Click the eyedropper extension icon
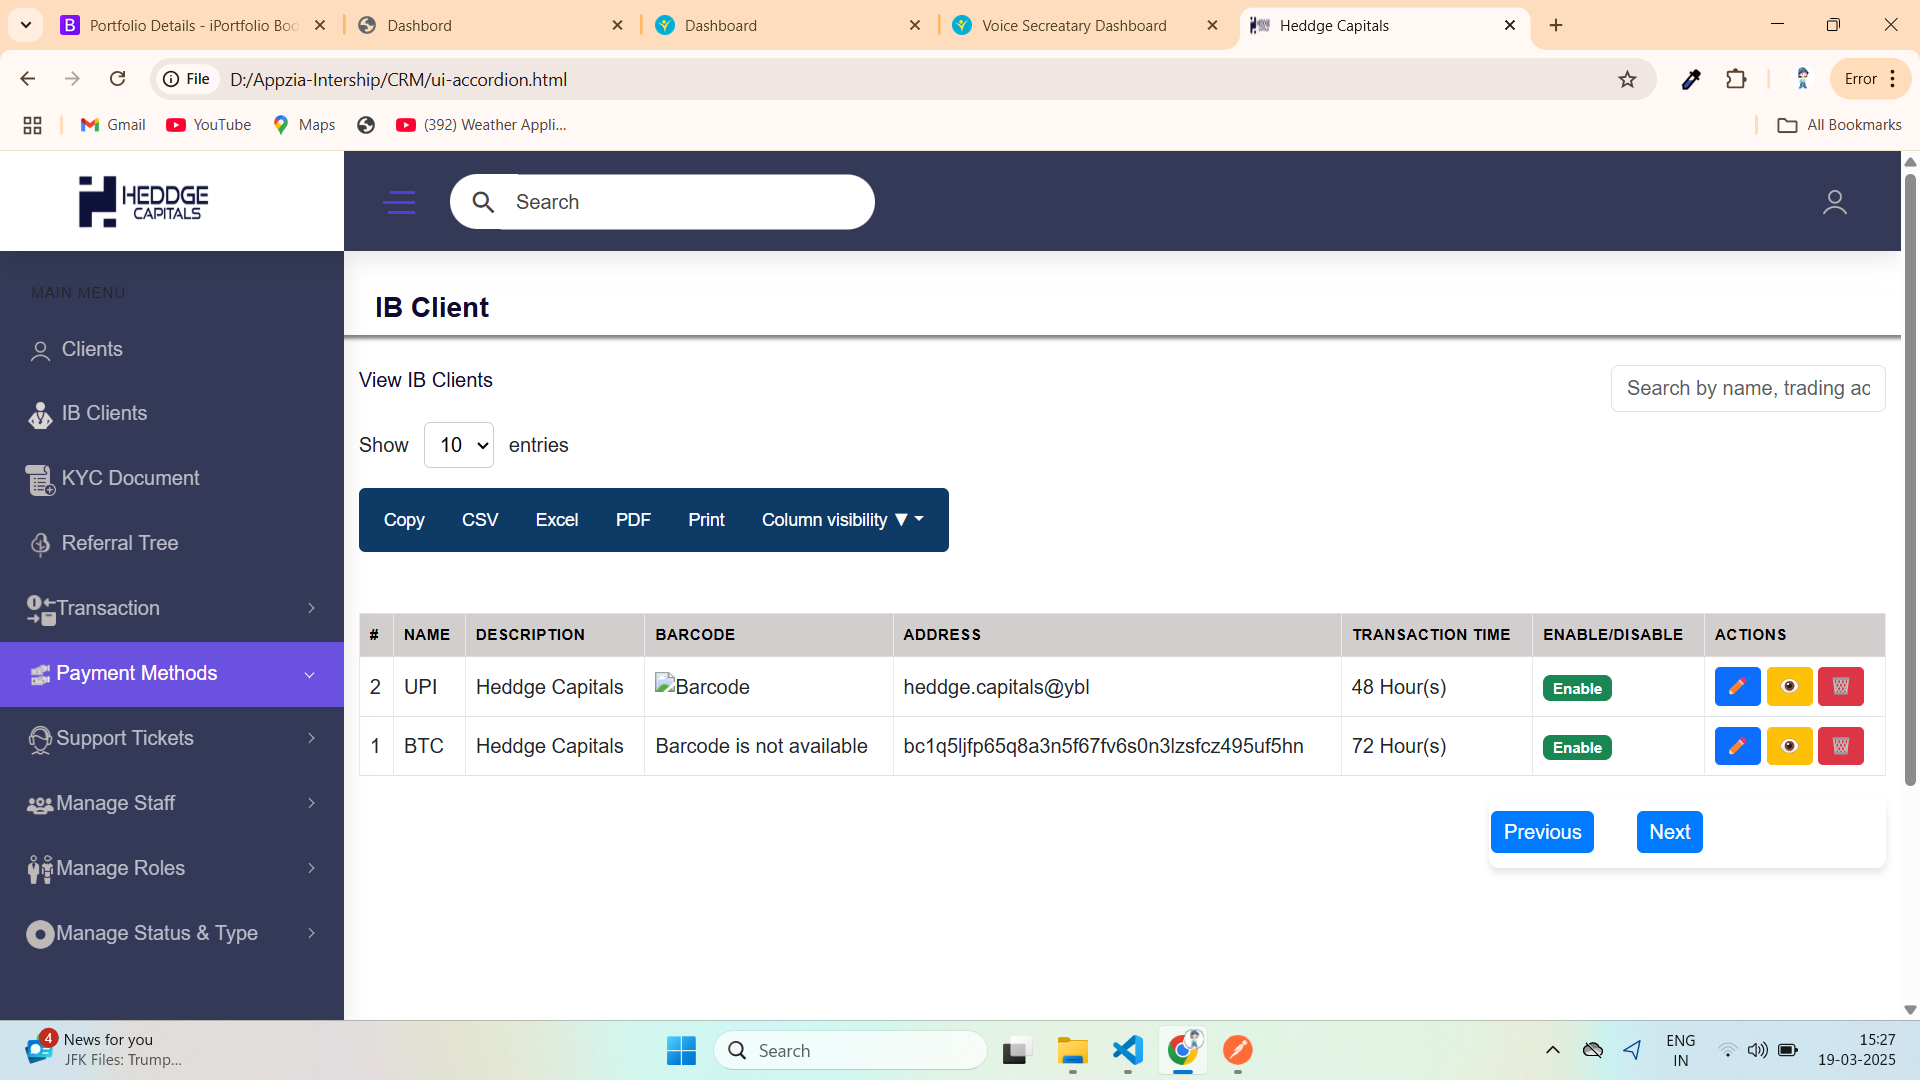Image resolution: width=1920 pixels, height=1080 pixels. click(x=1691, y=79)
